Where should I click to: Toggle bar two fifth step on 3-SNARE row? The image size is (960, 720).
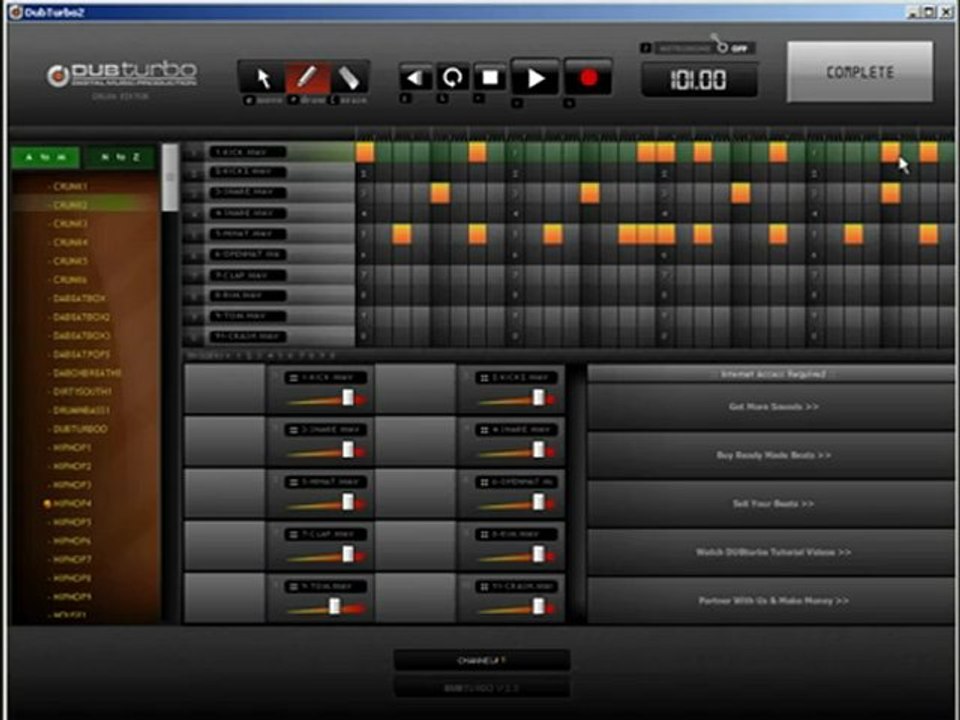590,193
